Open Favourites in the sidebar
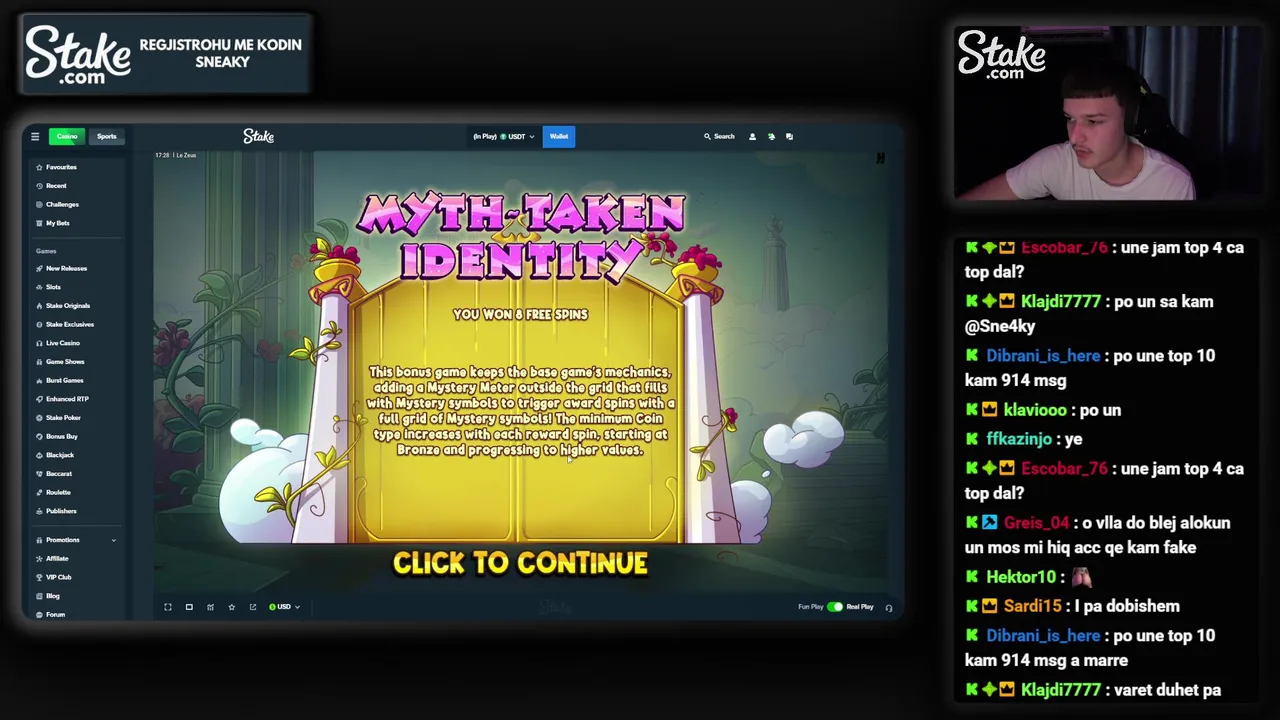 pyautogui.click(x=57, y=167)
